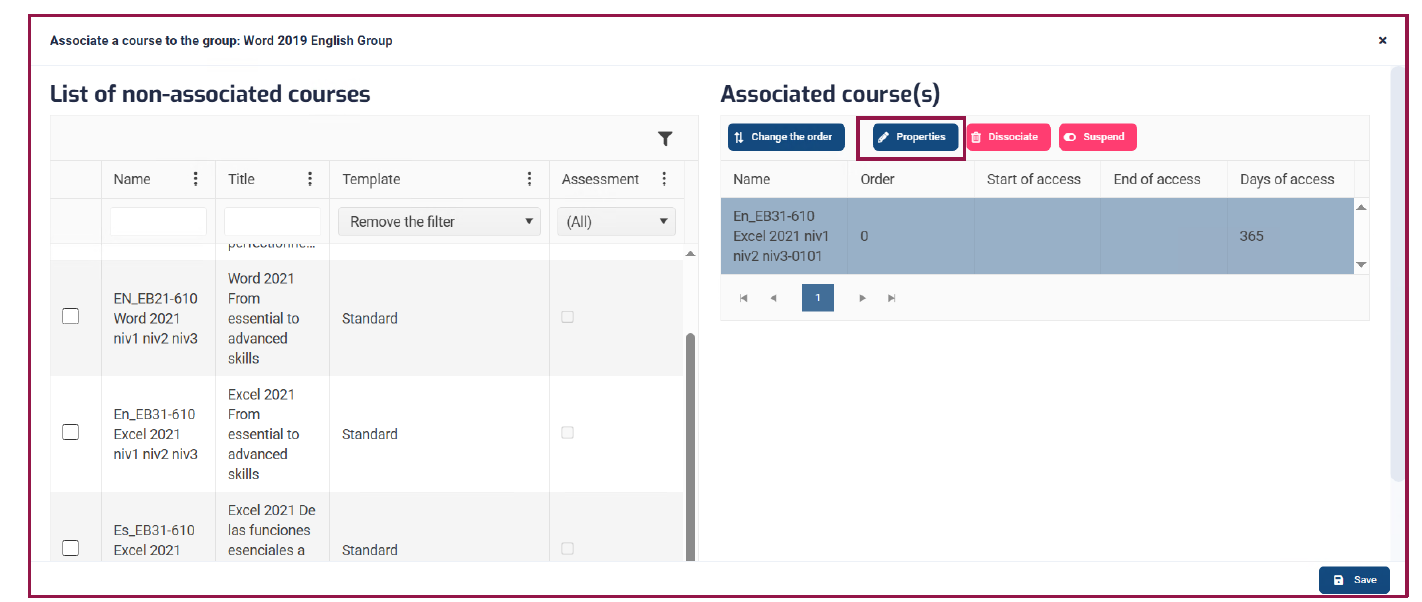
Task: Open Template column options menu
Action: tap(529, 179)
